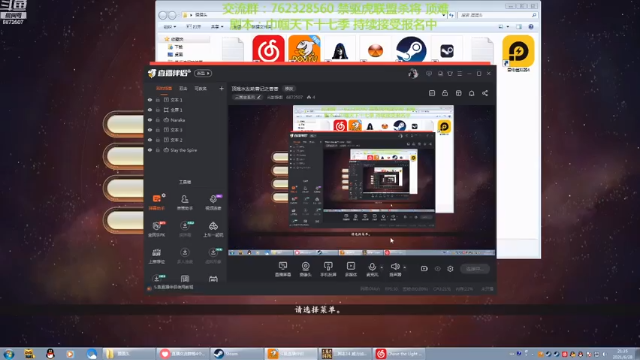Hide the 文本 2 source
Image resolution: width=640 pixels, height=360 pixels.
150,140
